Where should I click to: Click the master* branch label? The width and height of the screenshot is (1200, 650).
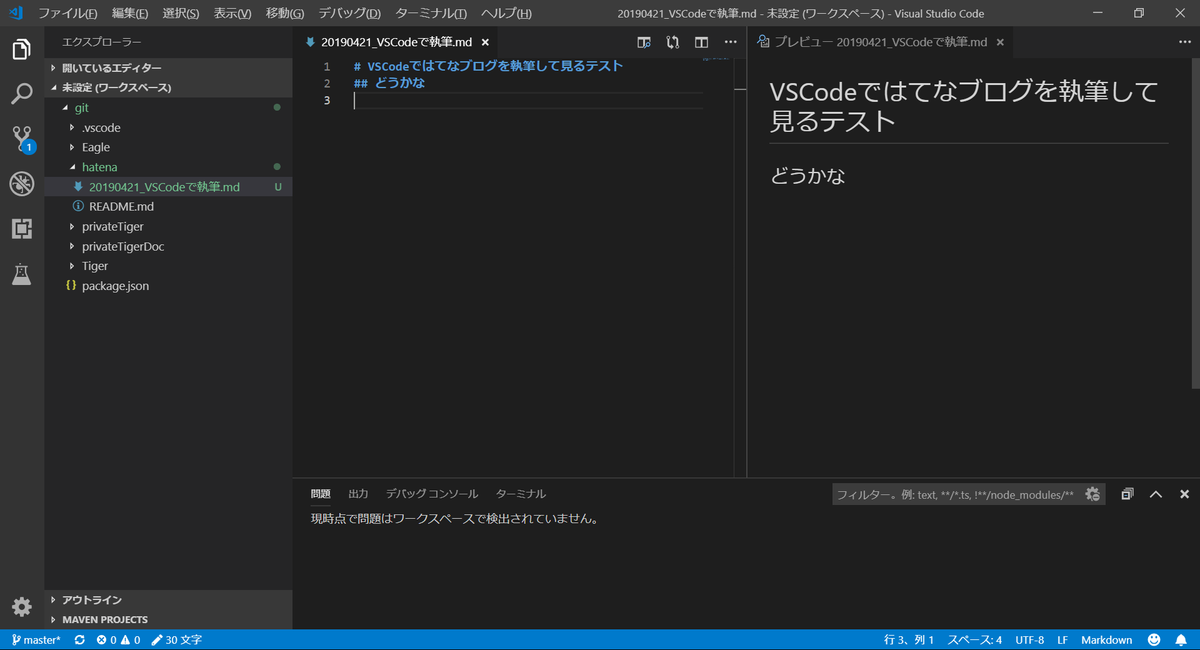coord(36,639)
